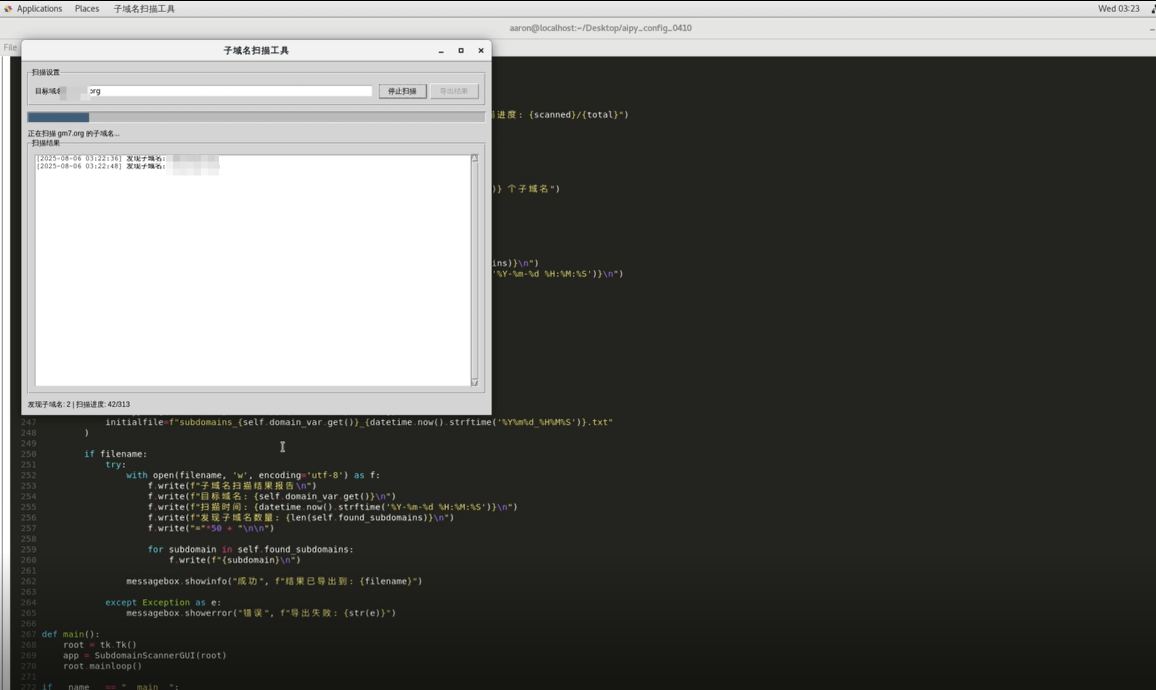This screenshot has width=1156, height=690.
Task: Click the scan progress bar
Action: tap(256, 117)
